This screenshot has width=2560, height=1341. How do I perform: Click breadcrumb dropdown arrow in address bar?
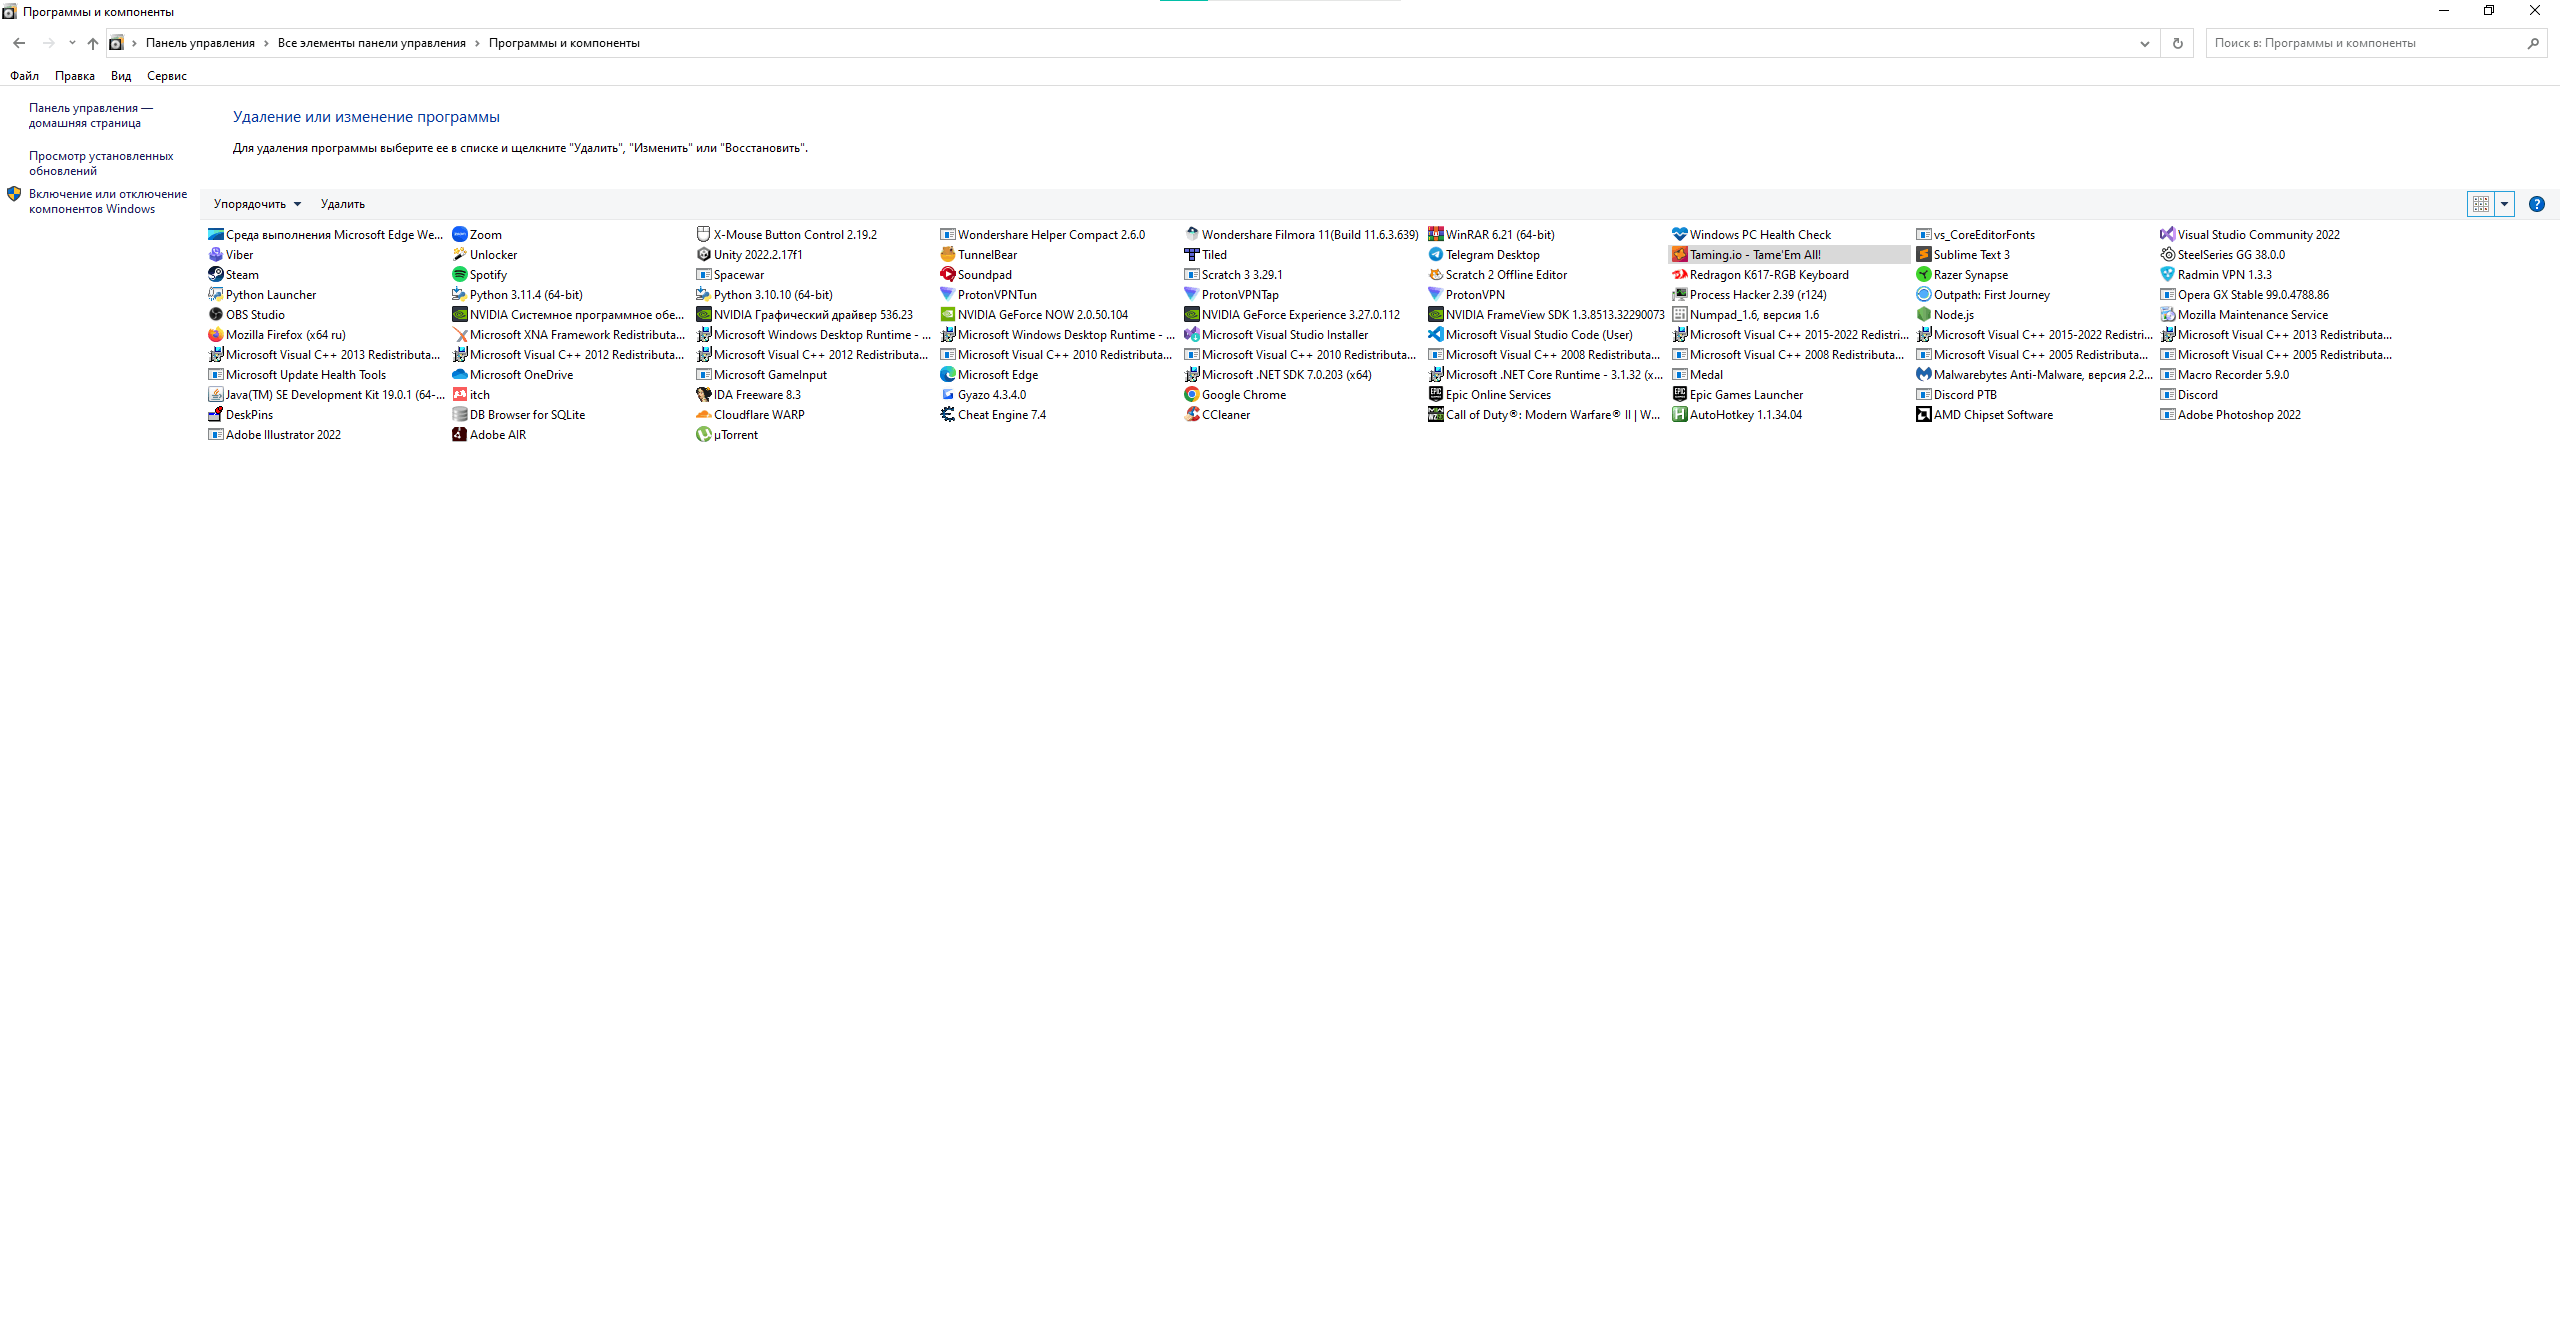coord(2142,42)
